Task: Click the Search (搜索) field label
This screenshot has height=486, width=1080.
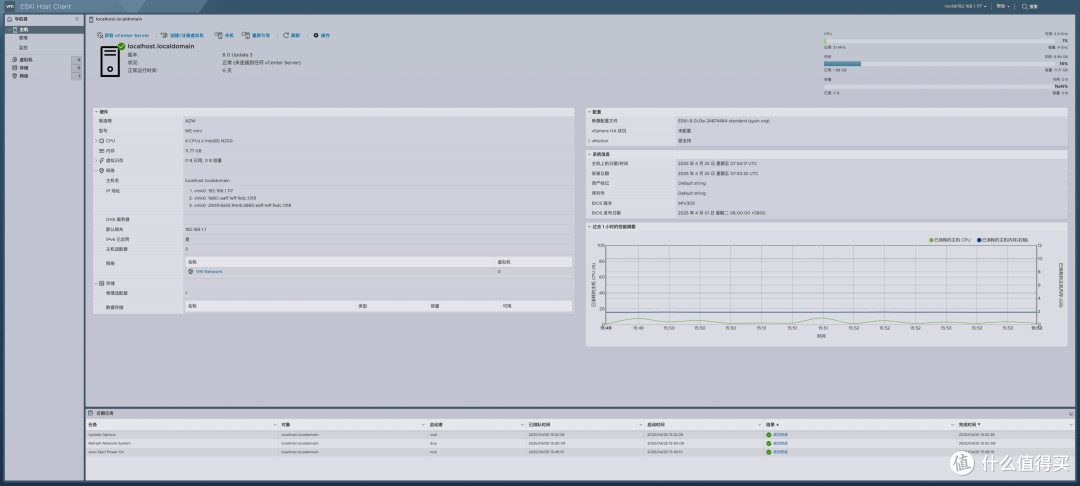Action: point(1034,6)
